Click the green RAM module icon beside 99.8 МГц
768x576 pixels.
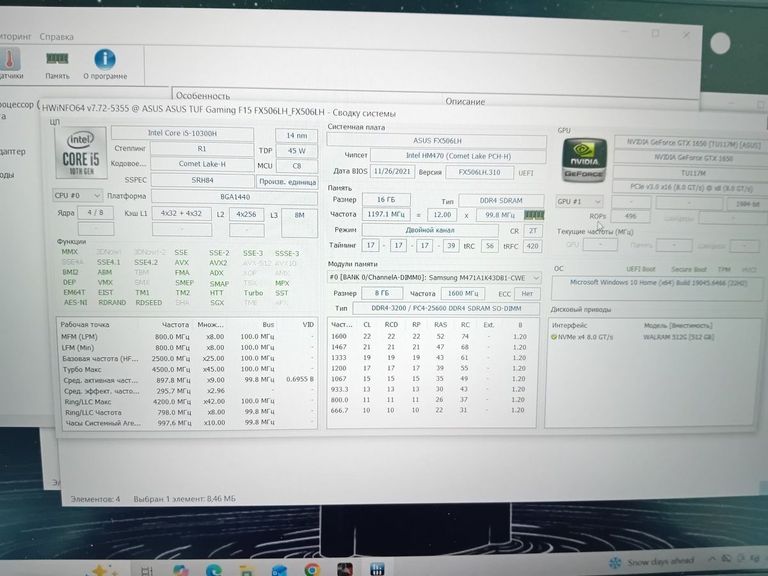(533, 214)
